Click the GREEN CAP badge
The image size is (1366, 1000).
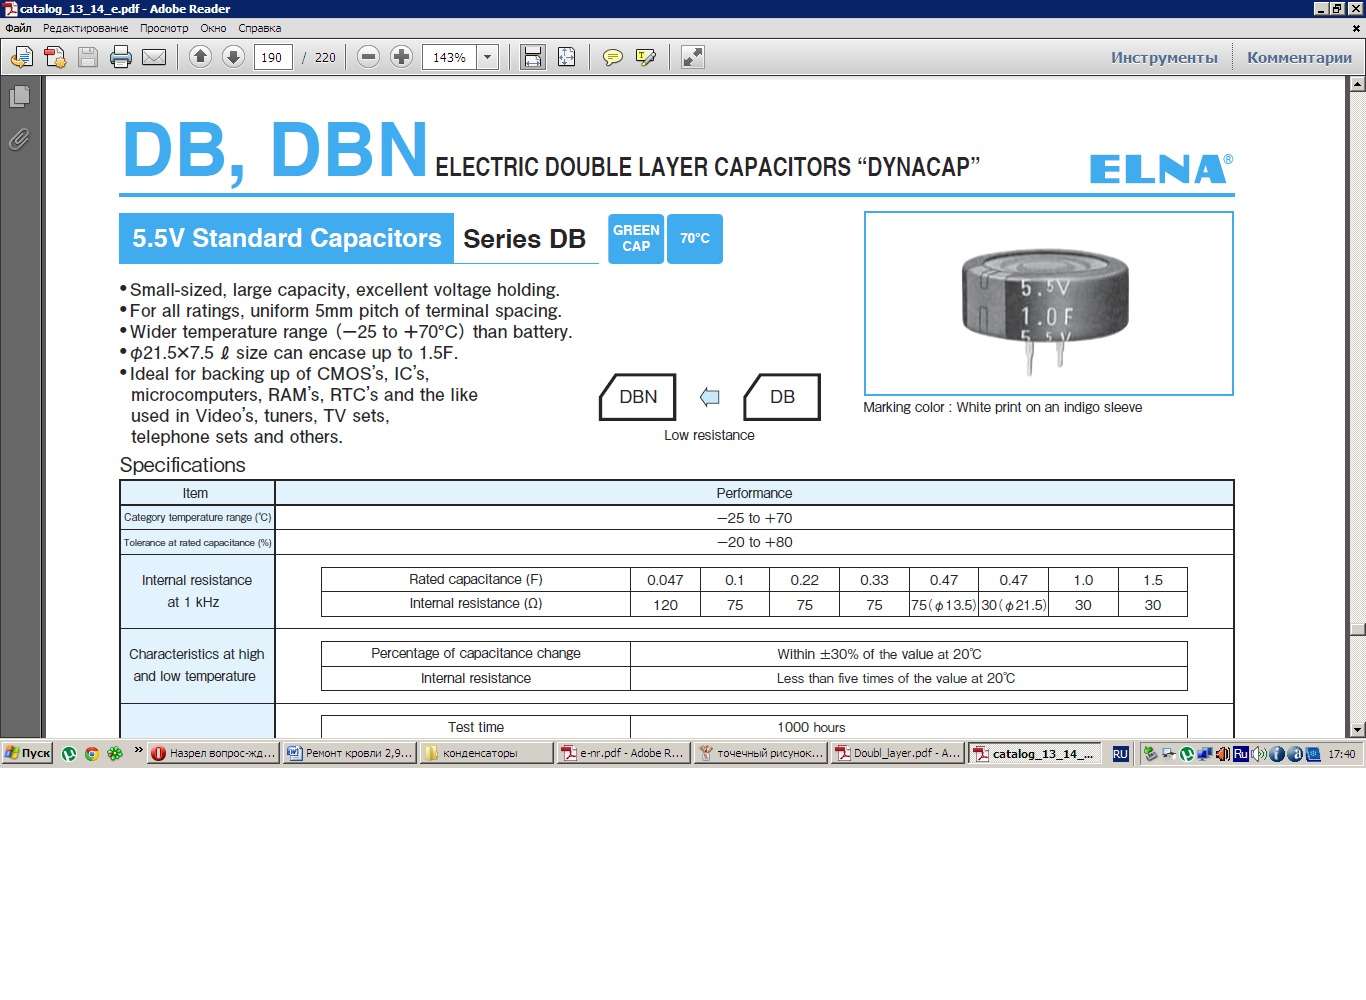point(636,238)
